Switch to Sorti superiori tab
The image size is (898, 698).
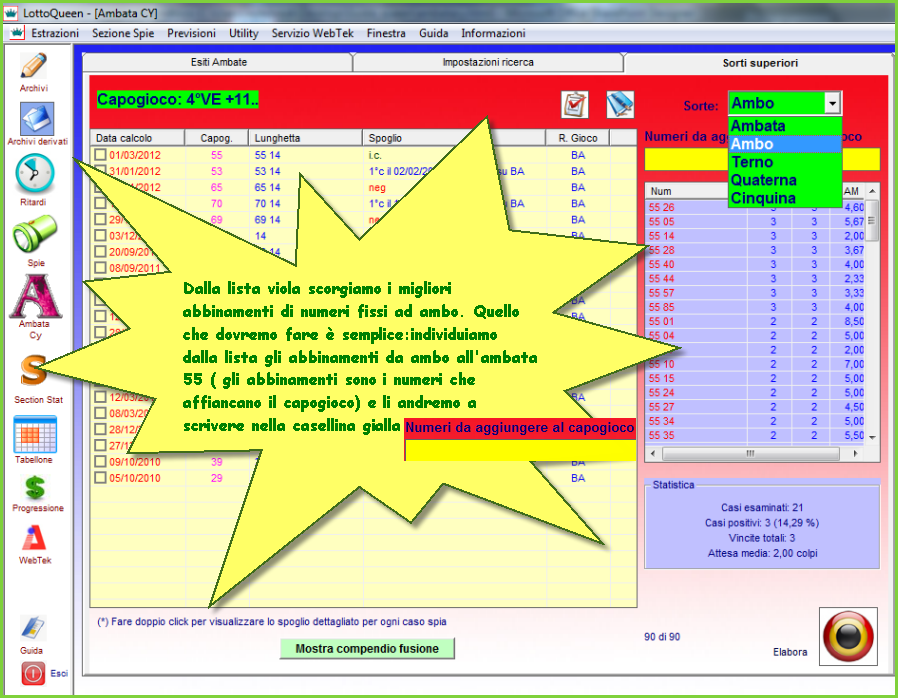760,63
